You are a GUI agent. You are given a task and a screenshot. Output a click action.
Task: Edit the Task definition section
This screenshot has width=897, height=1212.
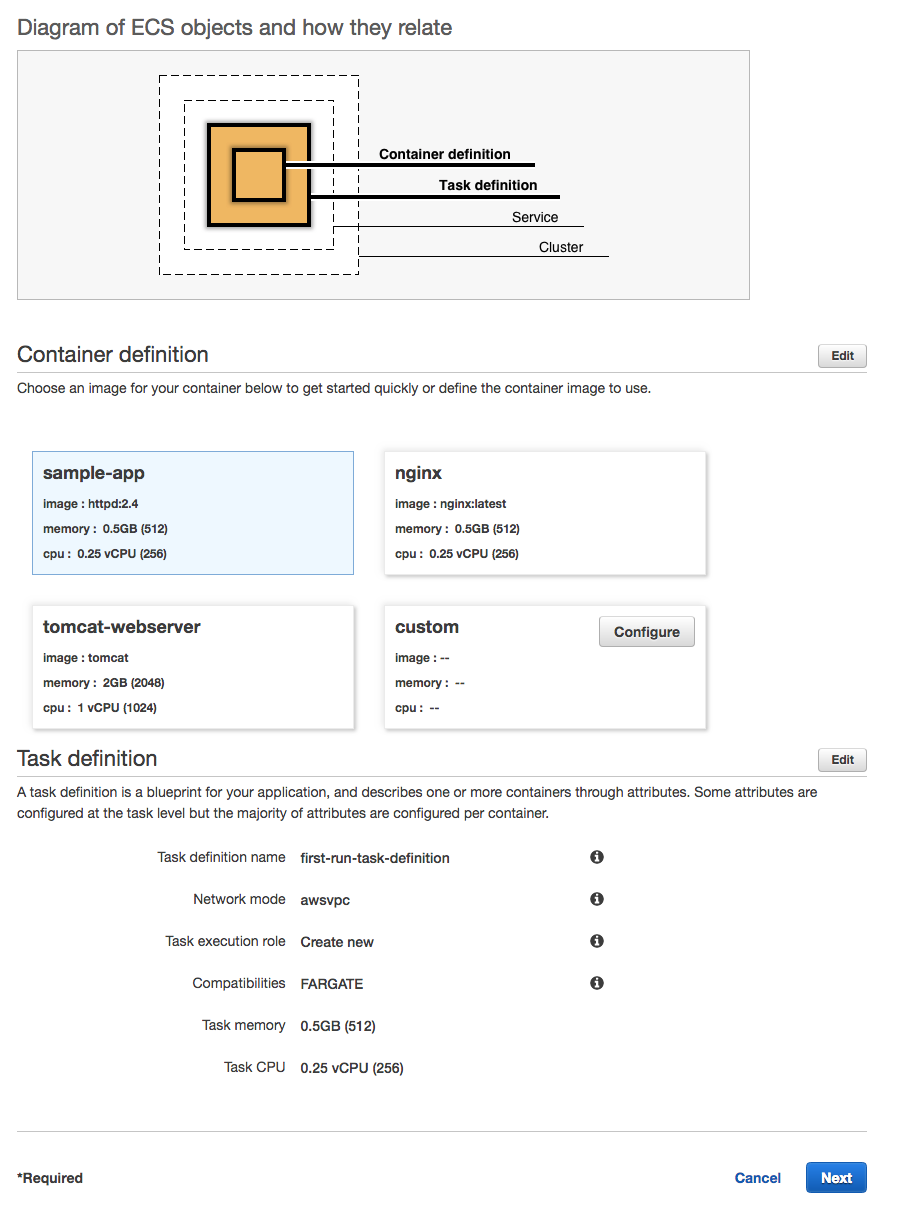point(842,760)
